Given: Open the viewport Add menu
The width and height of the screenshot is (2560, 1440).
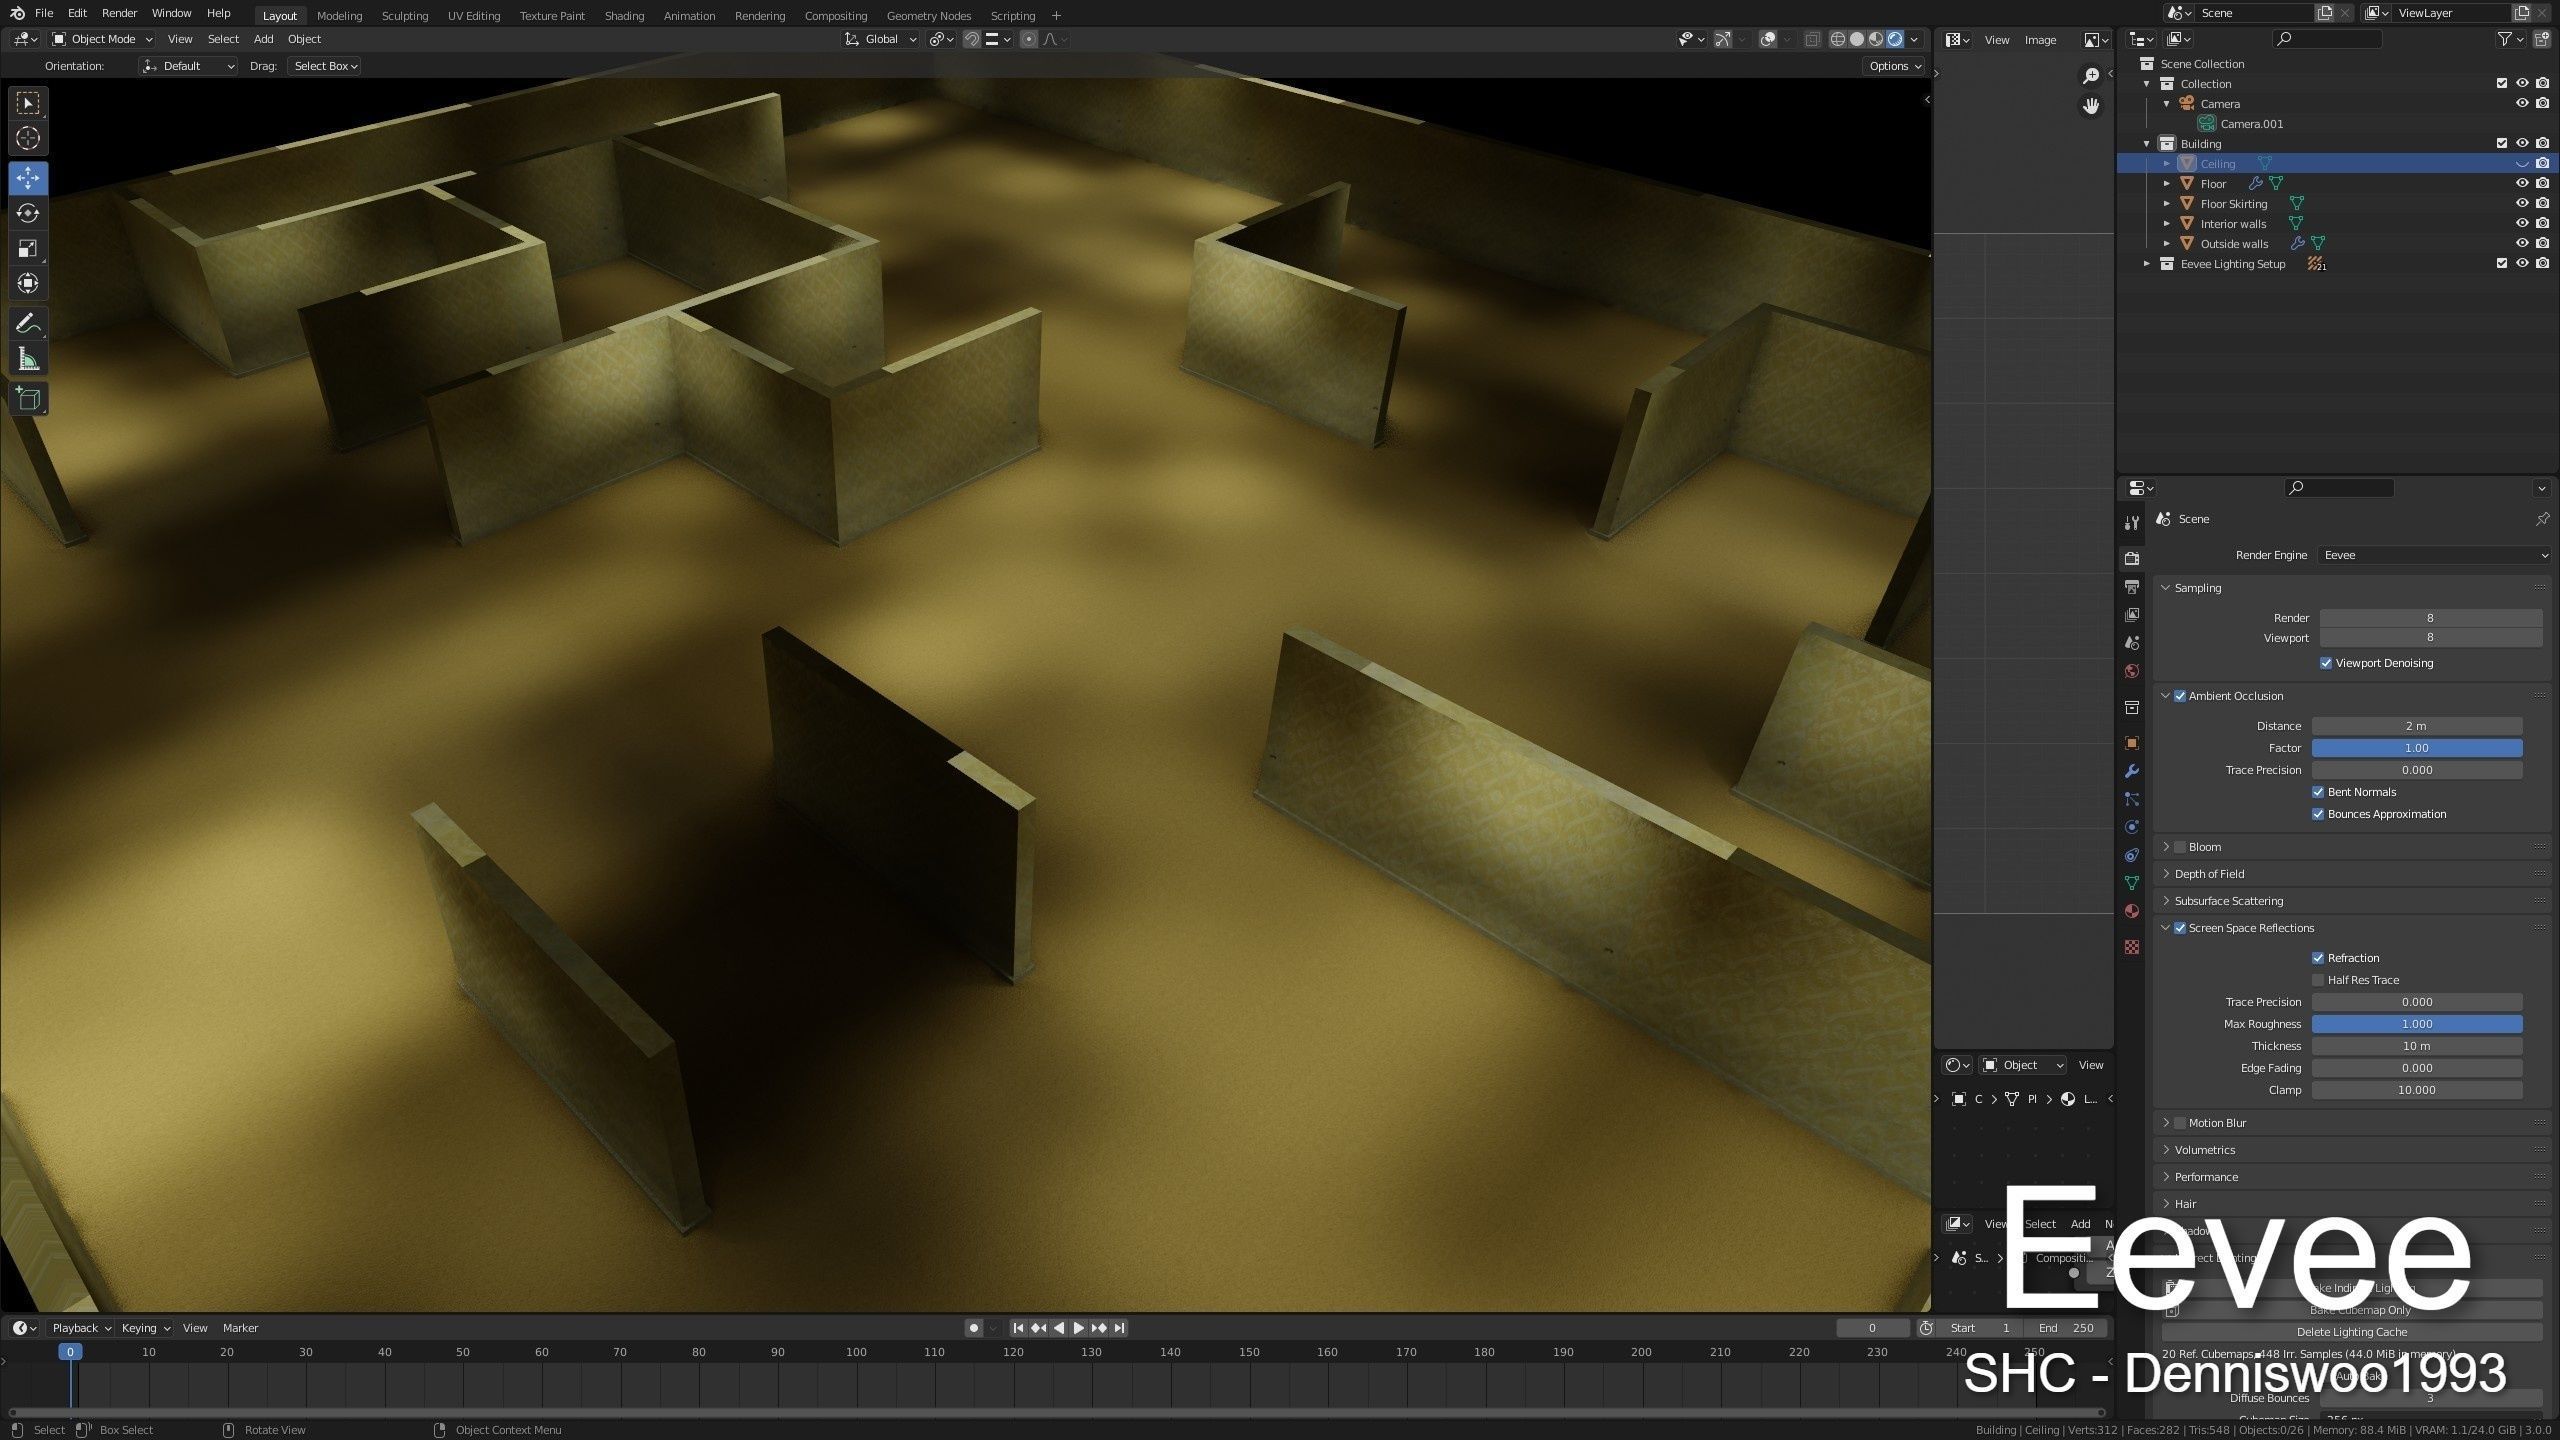Looking at the screenshot, I should click(x=263, y=39).
